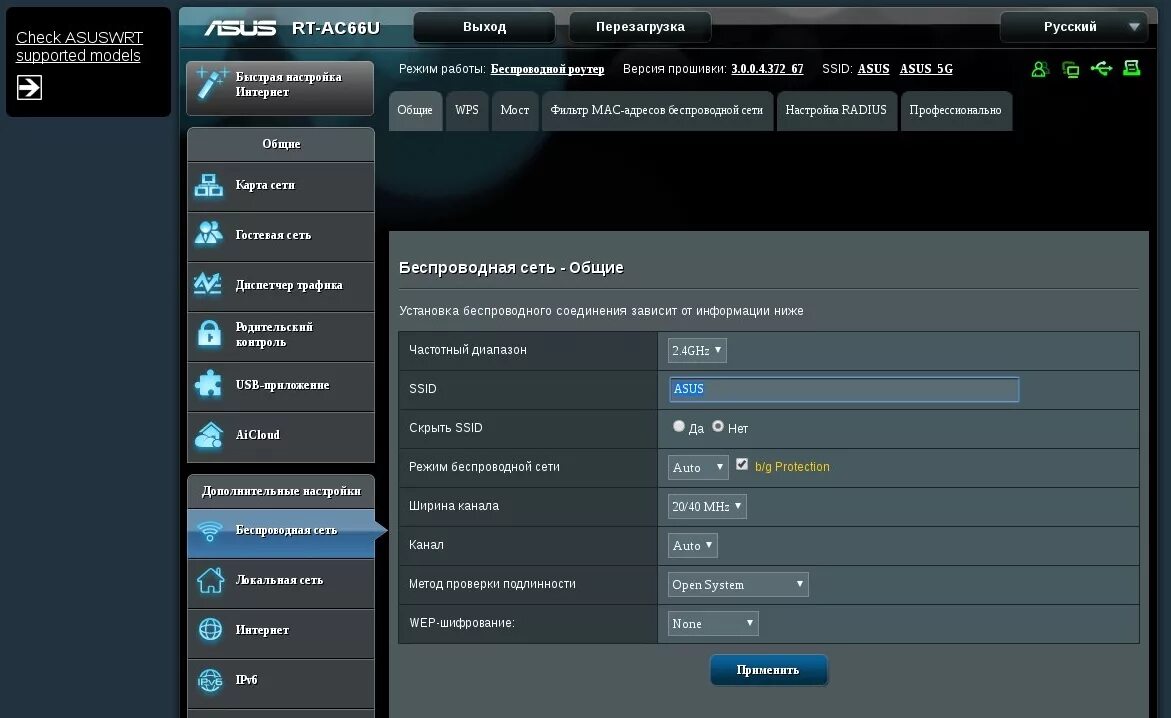This screenshot has width=1171, height=718.
Task: Click Быстрая настройка Интернет label
Action: click(x=288, y=84)
